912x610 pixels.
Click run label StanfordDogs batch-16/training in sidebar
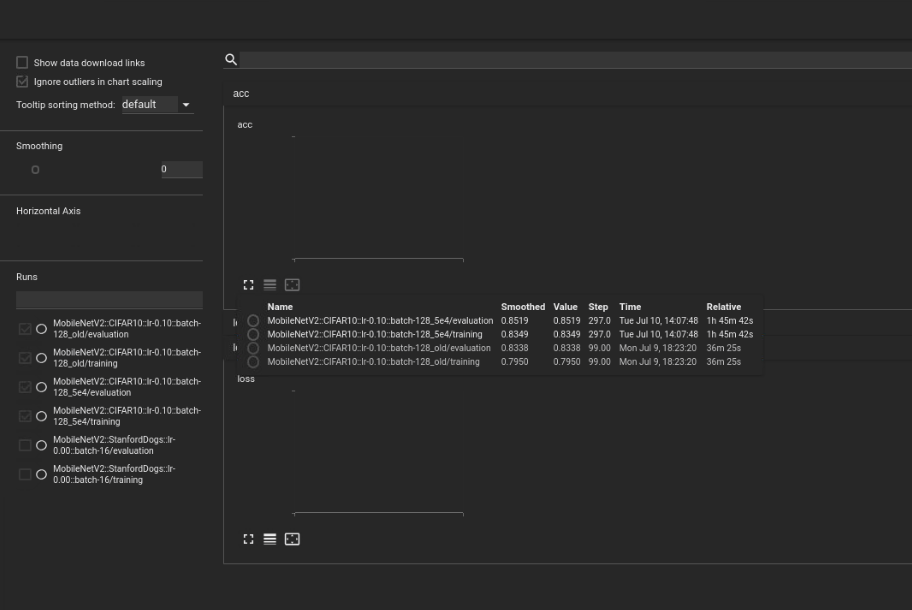114,475
